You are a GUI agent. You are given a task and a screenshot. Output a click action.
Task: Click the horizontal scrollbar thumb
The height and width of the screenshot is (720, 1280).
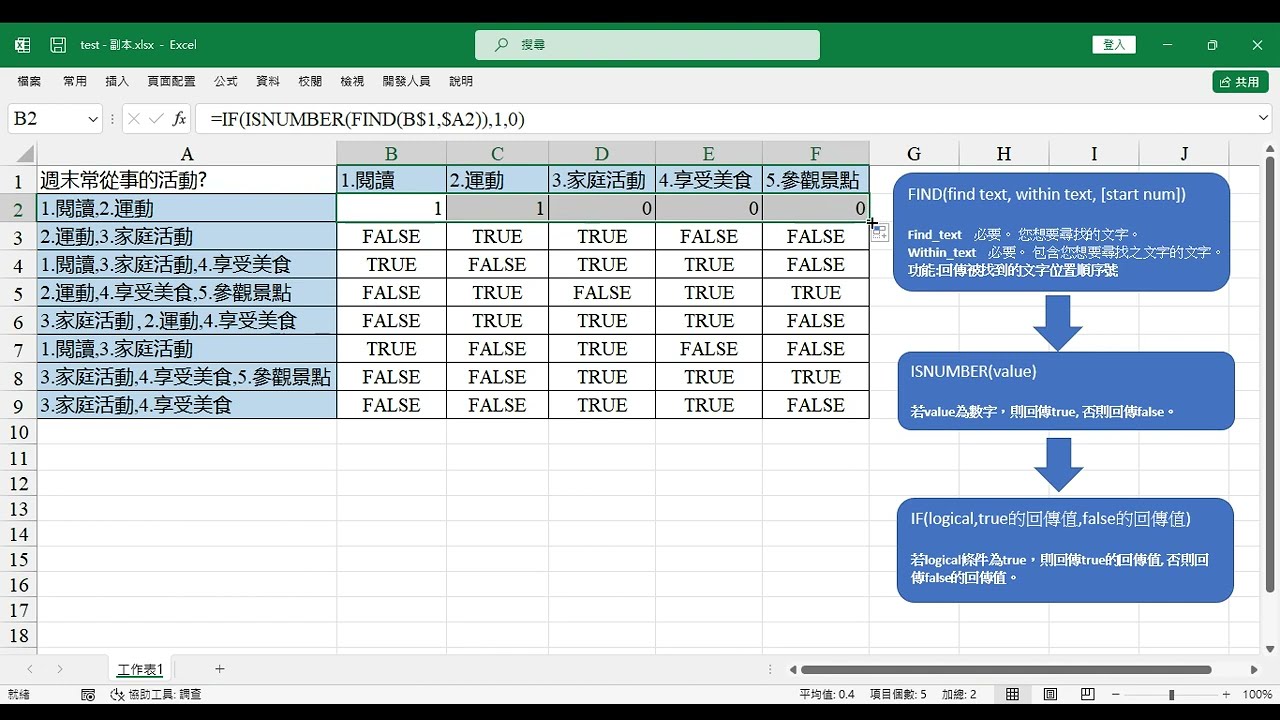pos(1006,669)
